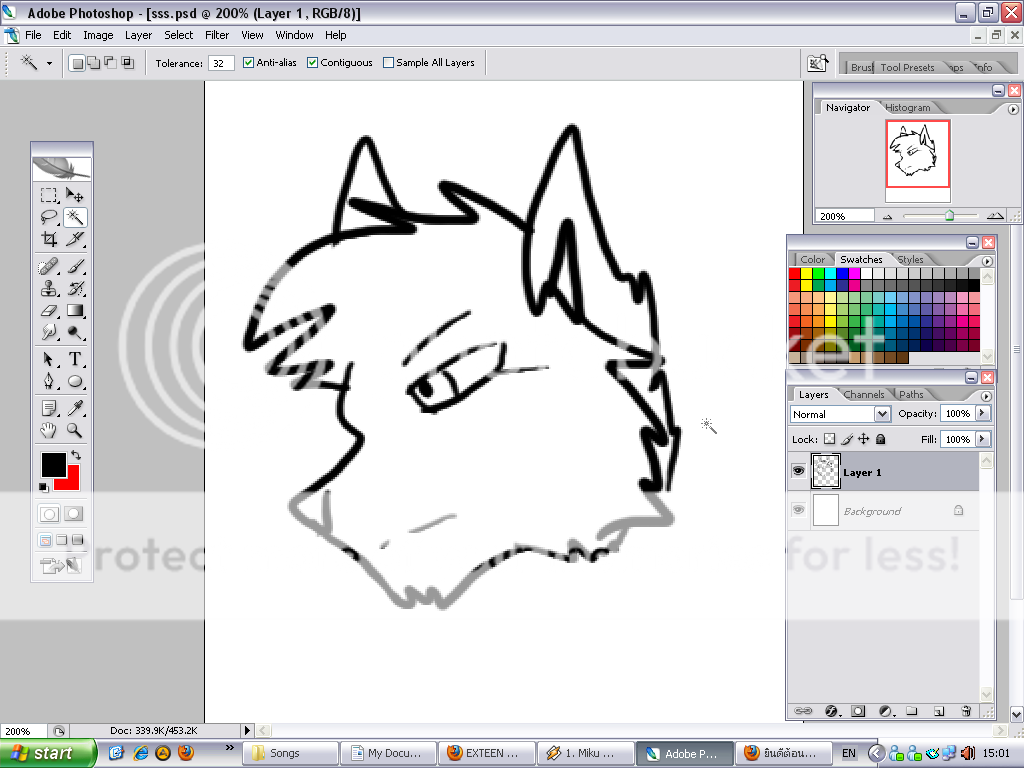Screen dimensions: 1024x768
Task: Toggle the Contiguous checkbox
Action: click(x=312, y=63)
